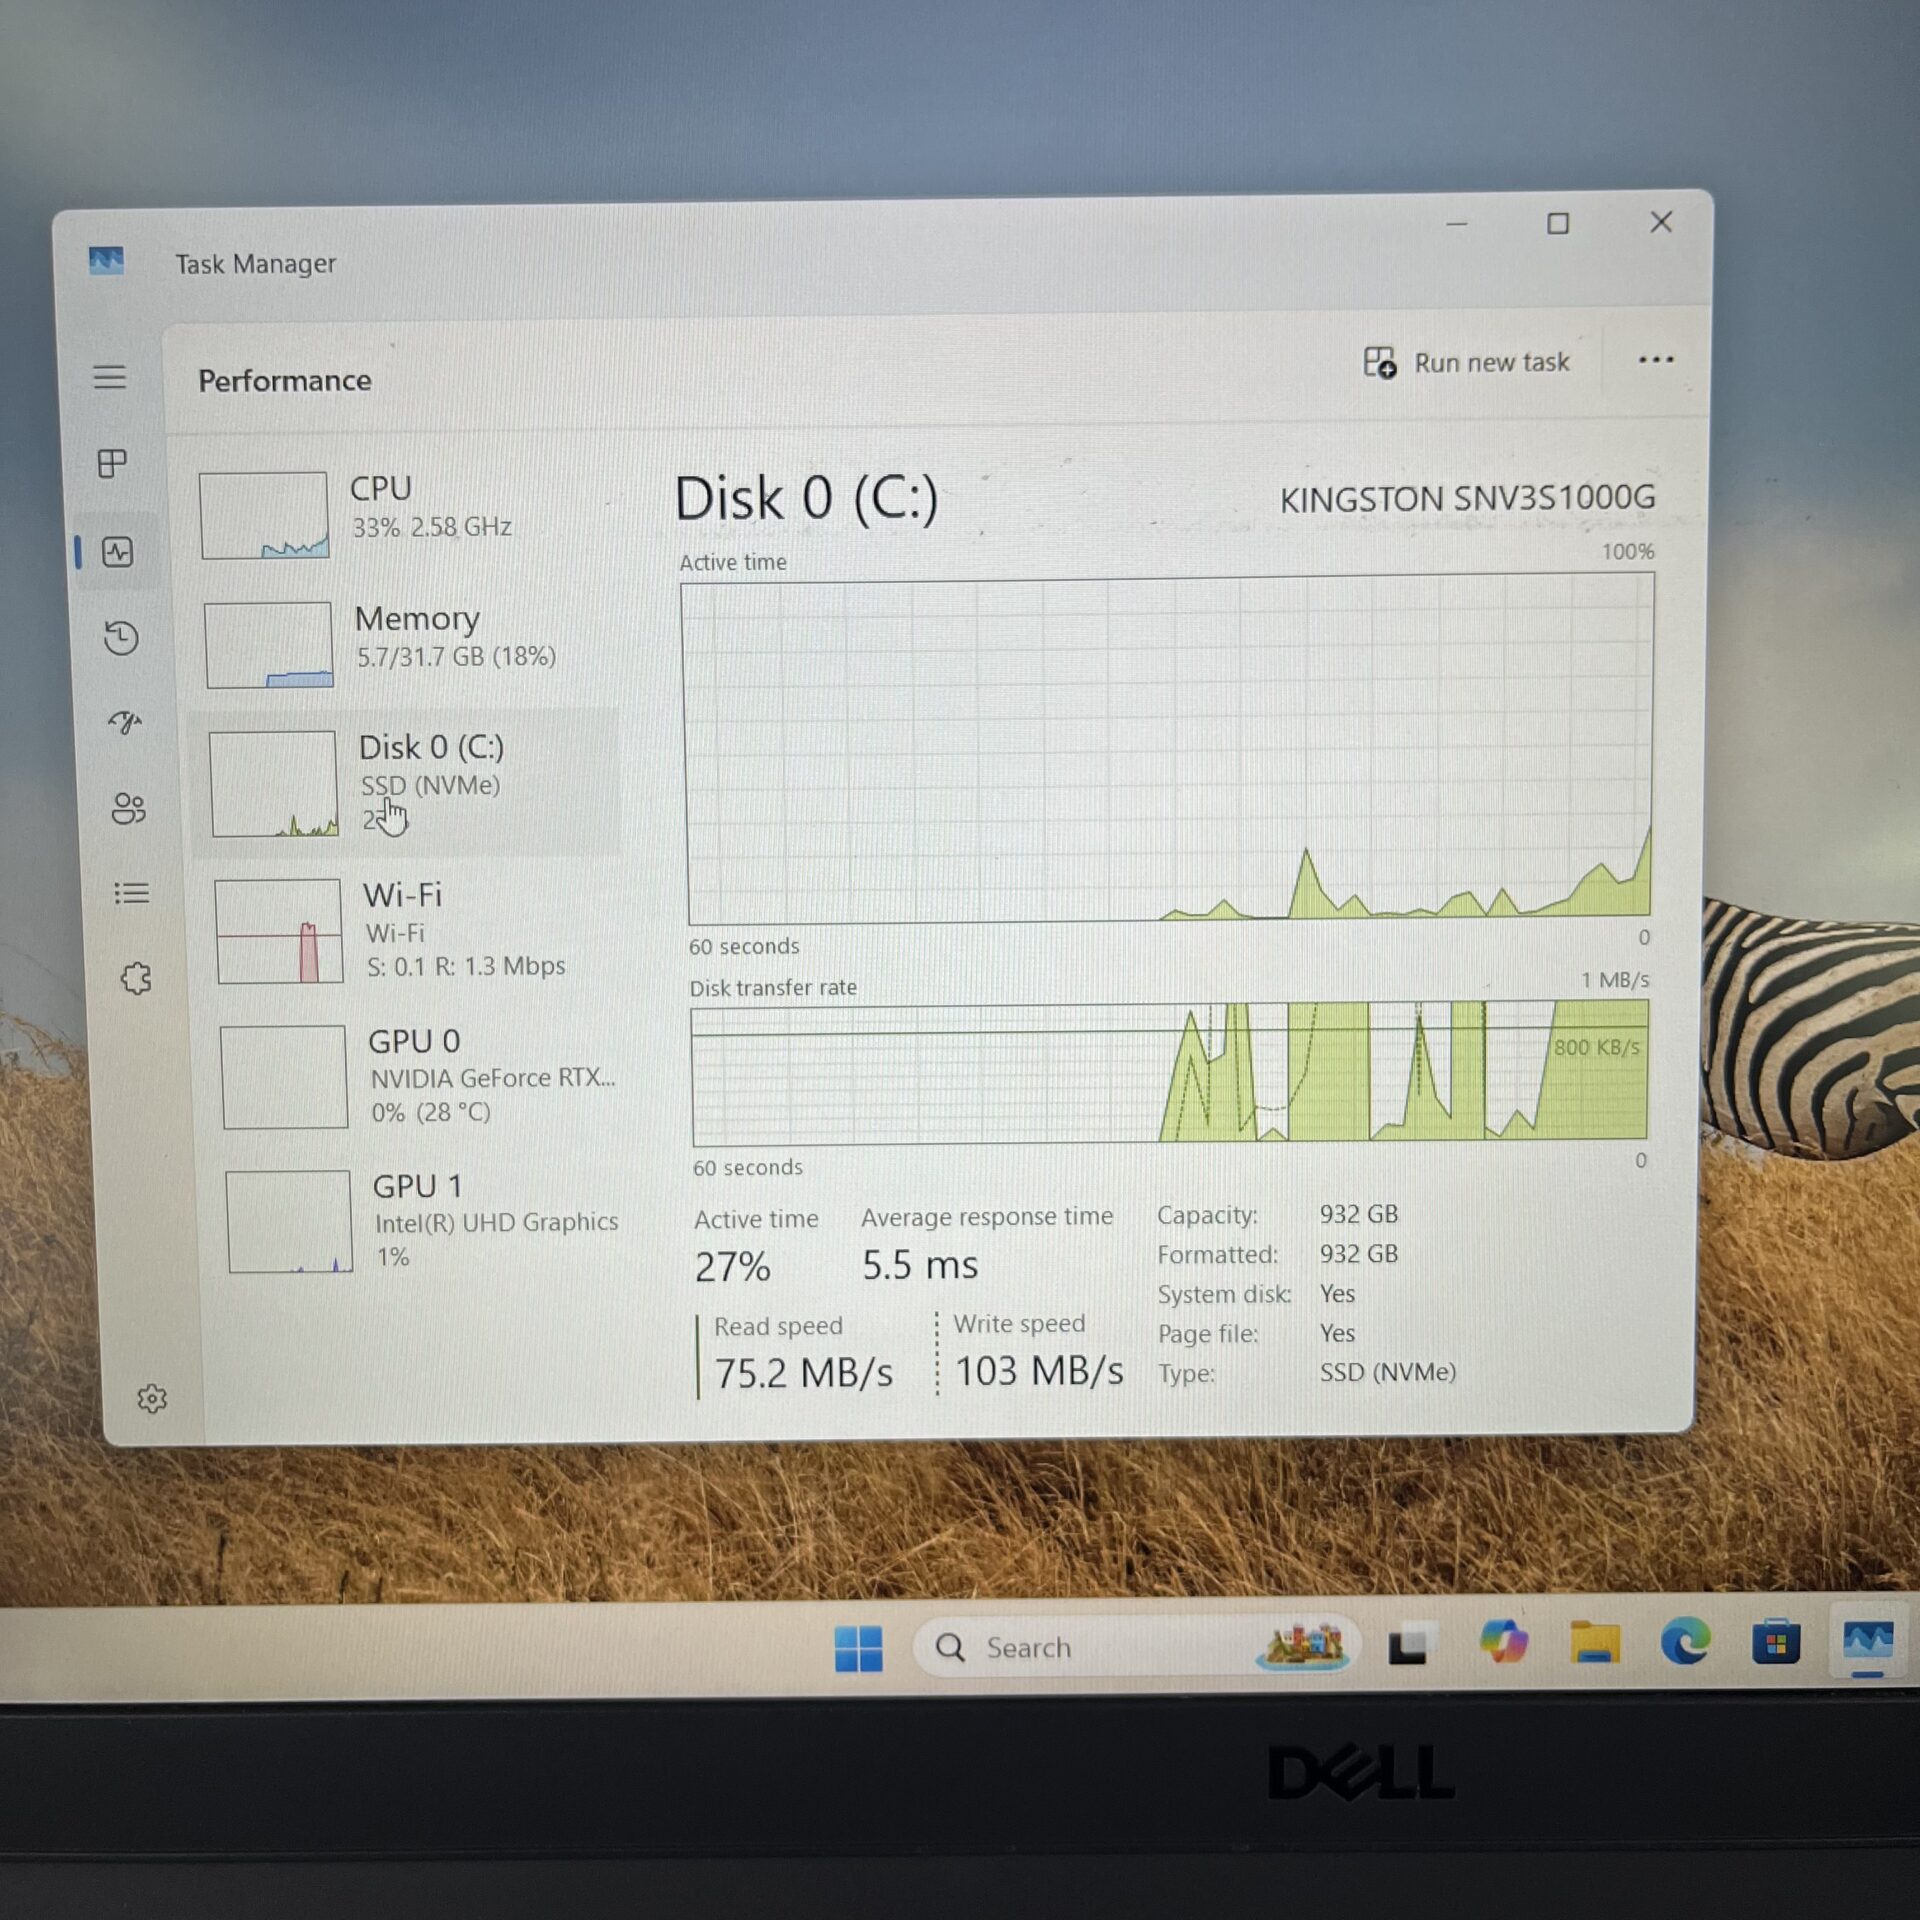The height and width of the screenshot is (1920, 1920).
Task: Launch Microsoft Edge from the taskbar
Action: pos(1685,1642)
